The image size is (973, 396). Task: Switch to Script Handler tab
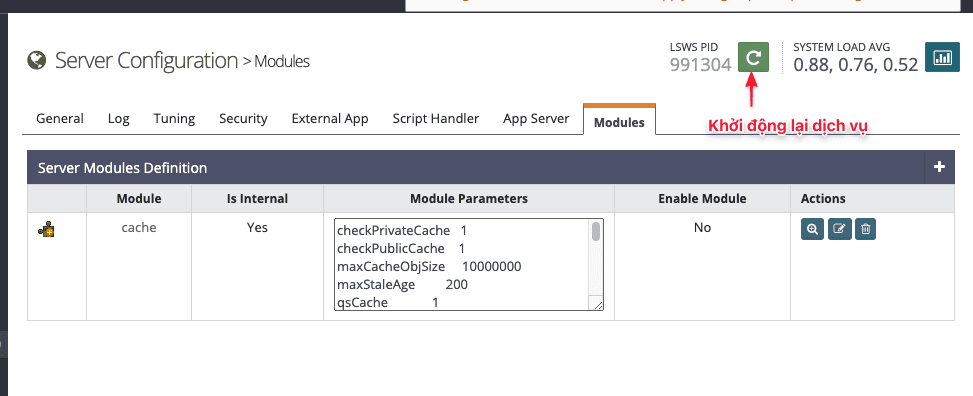pos(436,119)
